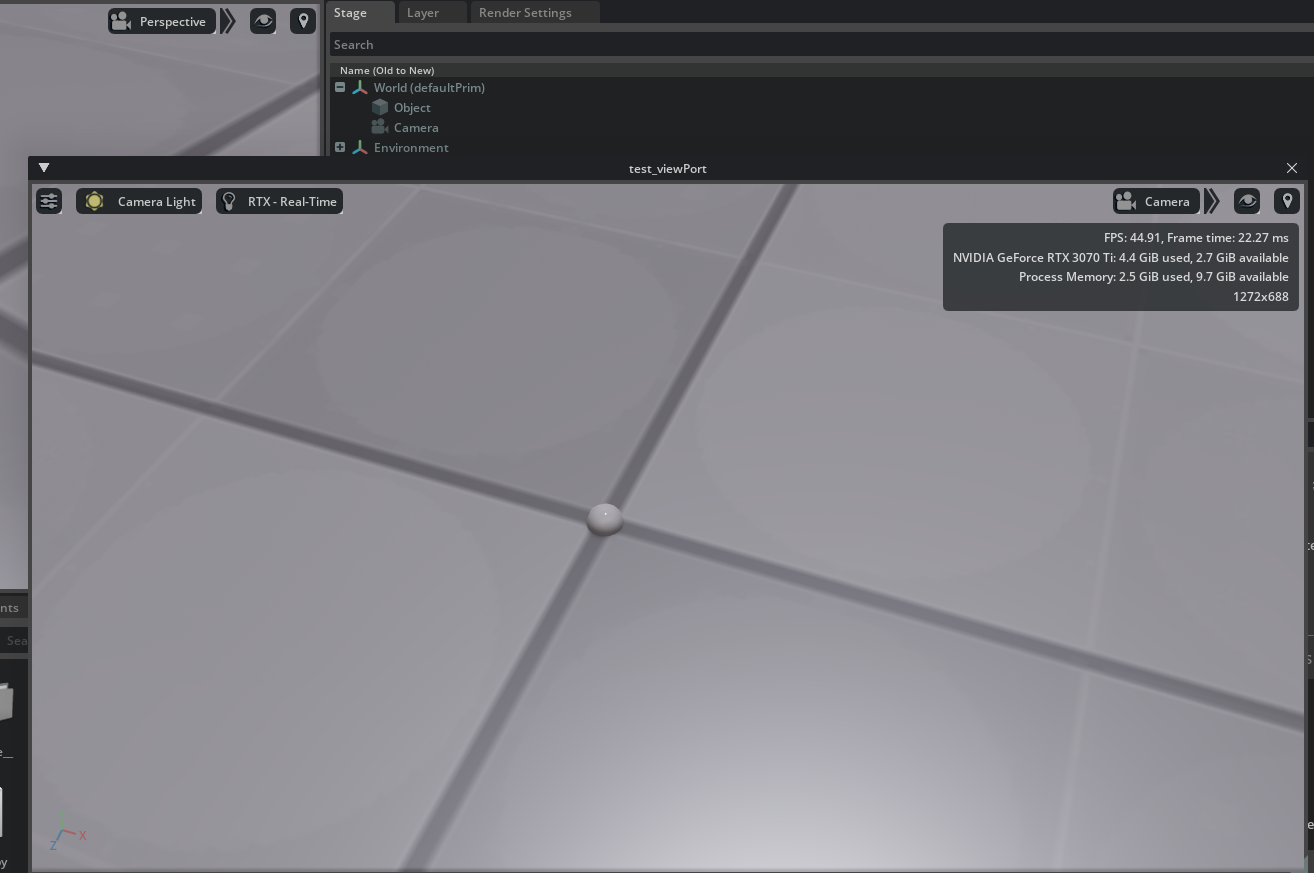This screenshot has width=1314, height=873.
Task: Click the double-chevron beside the Camera button
Action: (x=1212, y=201)
